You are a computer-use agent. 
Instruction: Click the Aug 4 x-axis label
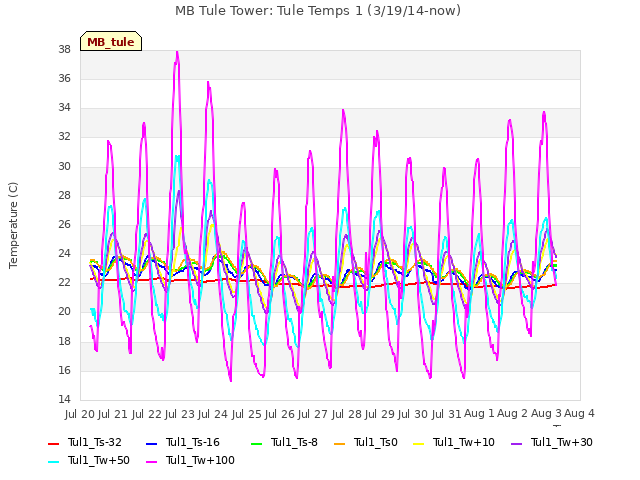[x=580, y=413]
